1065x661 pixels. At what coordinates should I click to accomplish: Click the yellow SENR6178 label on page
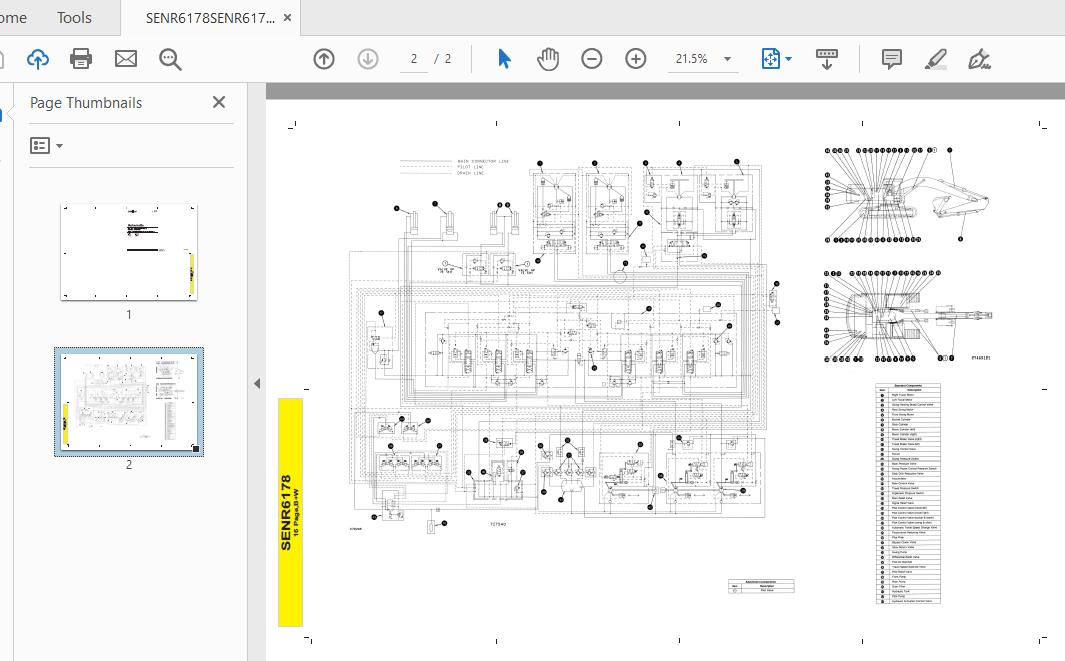(291, 512)
